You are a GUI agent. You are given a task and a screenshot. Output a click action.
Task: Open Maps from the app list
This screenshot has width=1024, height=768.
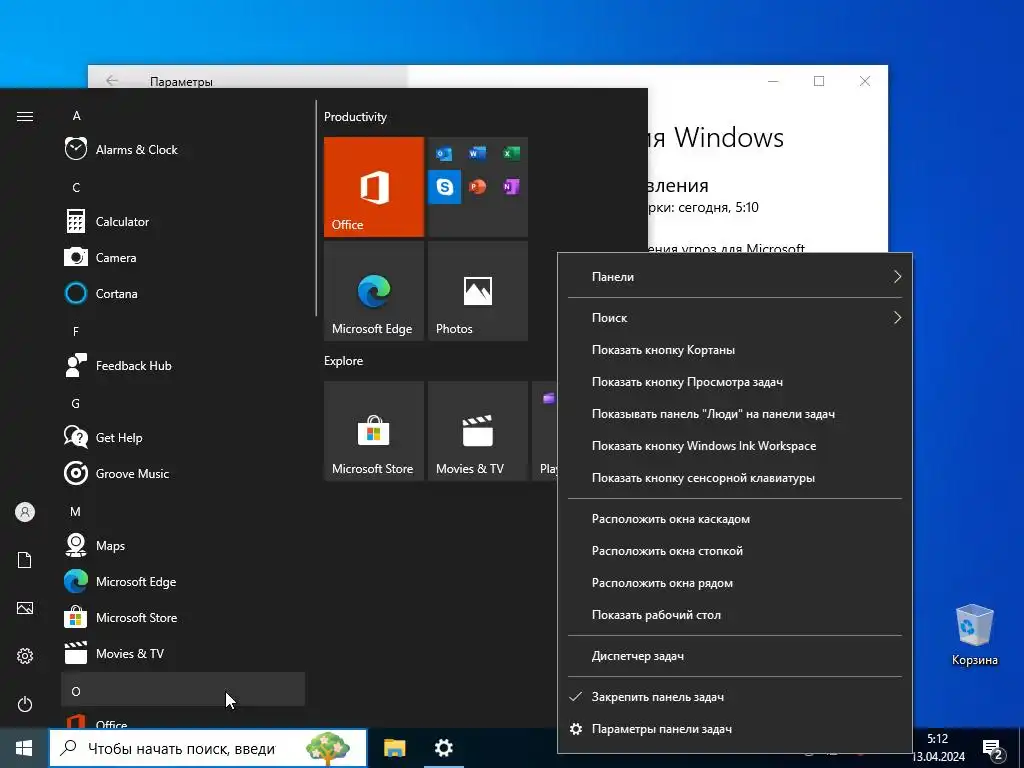click(x=183, y=545)
